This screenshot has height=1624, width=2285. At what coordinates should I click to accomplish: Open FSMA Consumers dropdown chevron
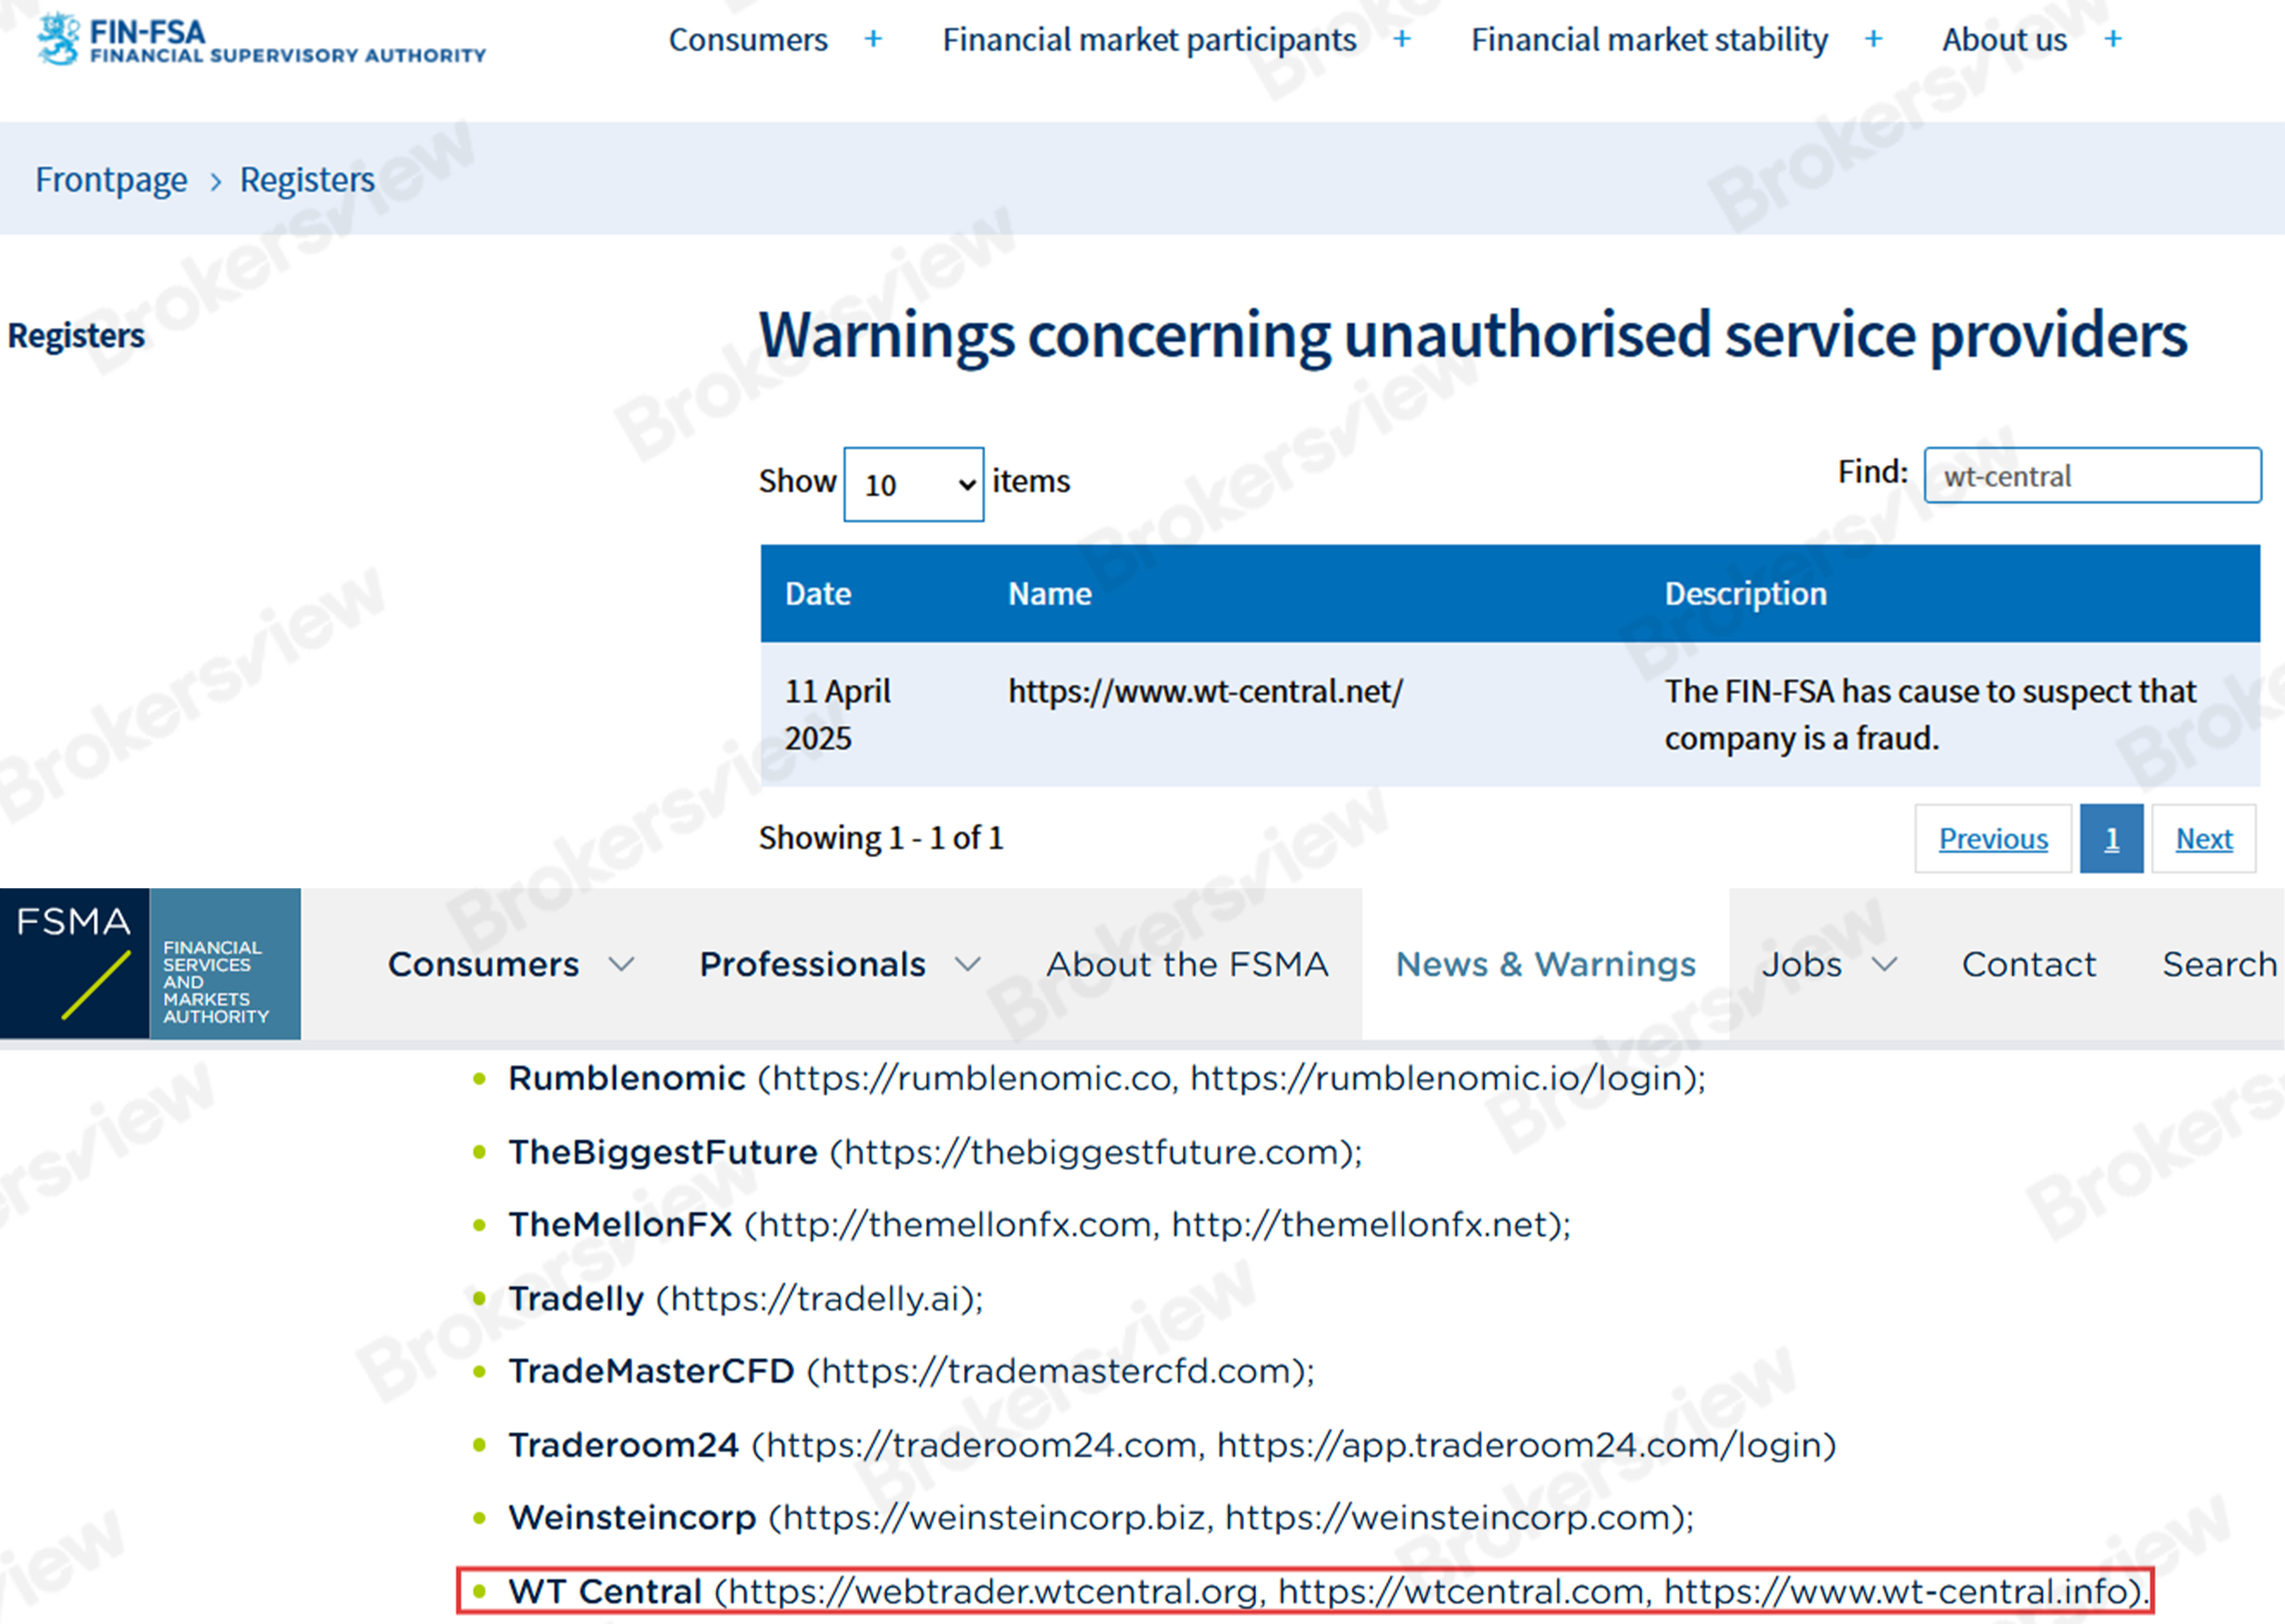click(622, 965)
